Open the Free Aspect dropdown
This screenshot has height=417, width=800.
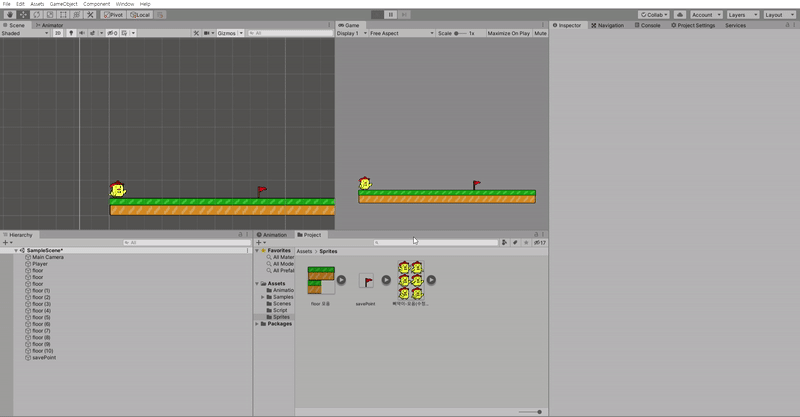coord(402,33)
